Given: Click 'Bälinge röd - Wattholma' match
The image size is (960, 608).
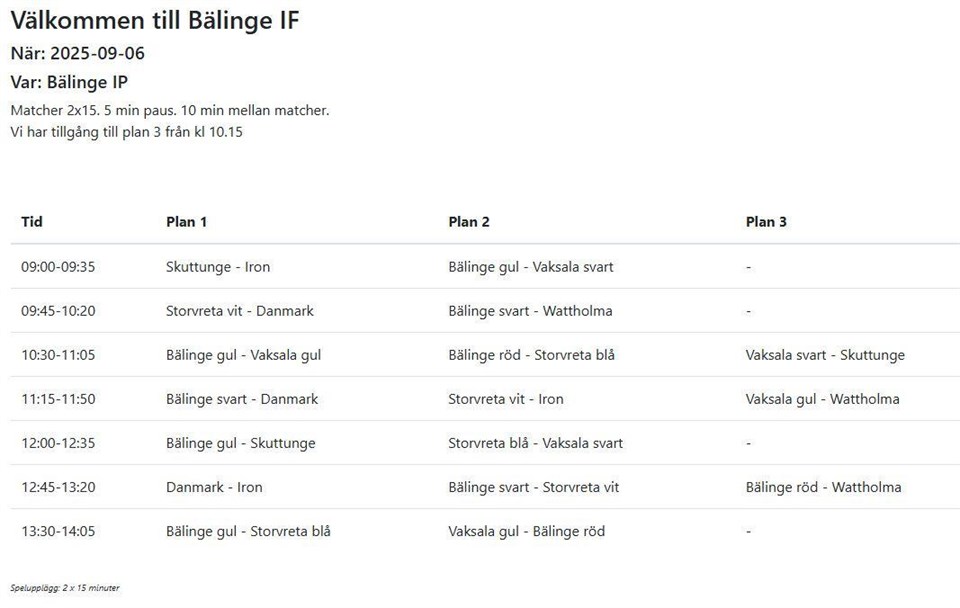Looking at the screenshot, I should pos(823,487).
